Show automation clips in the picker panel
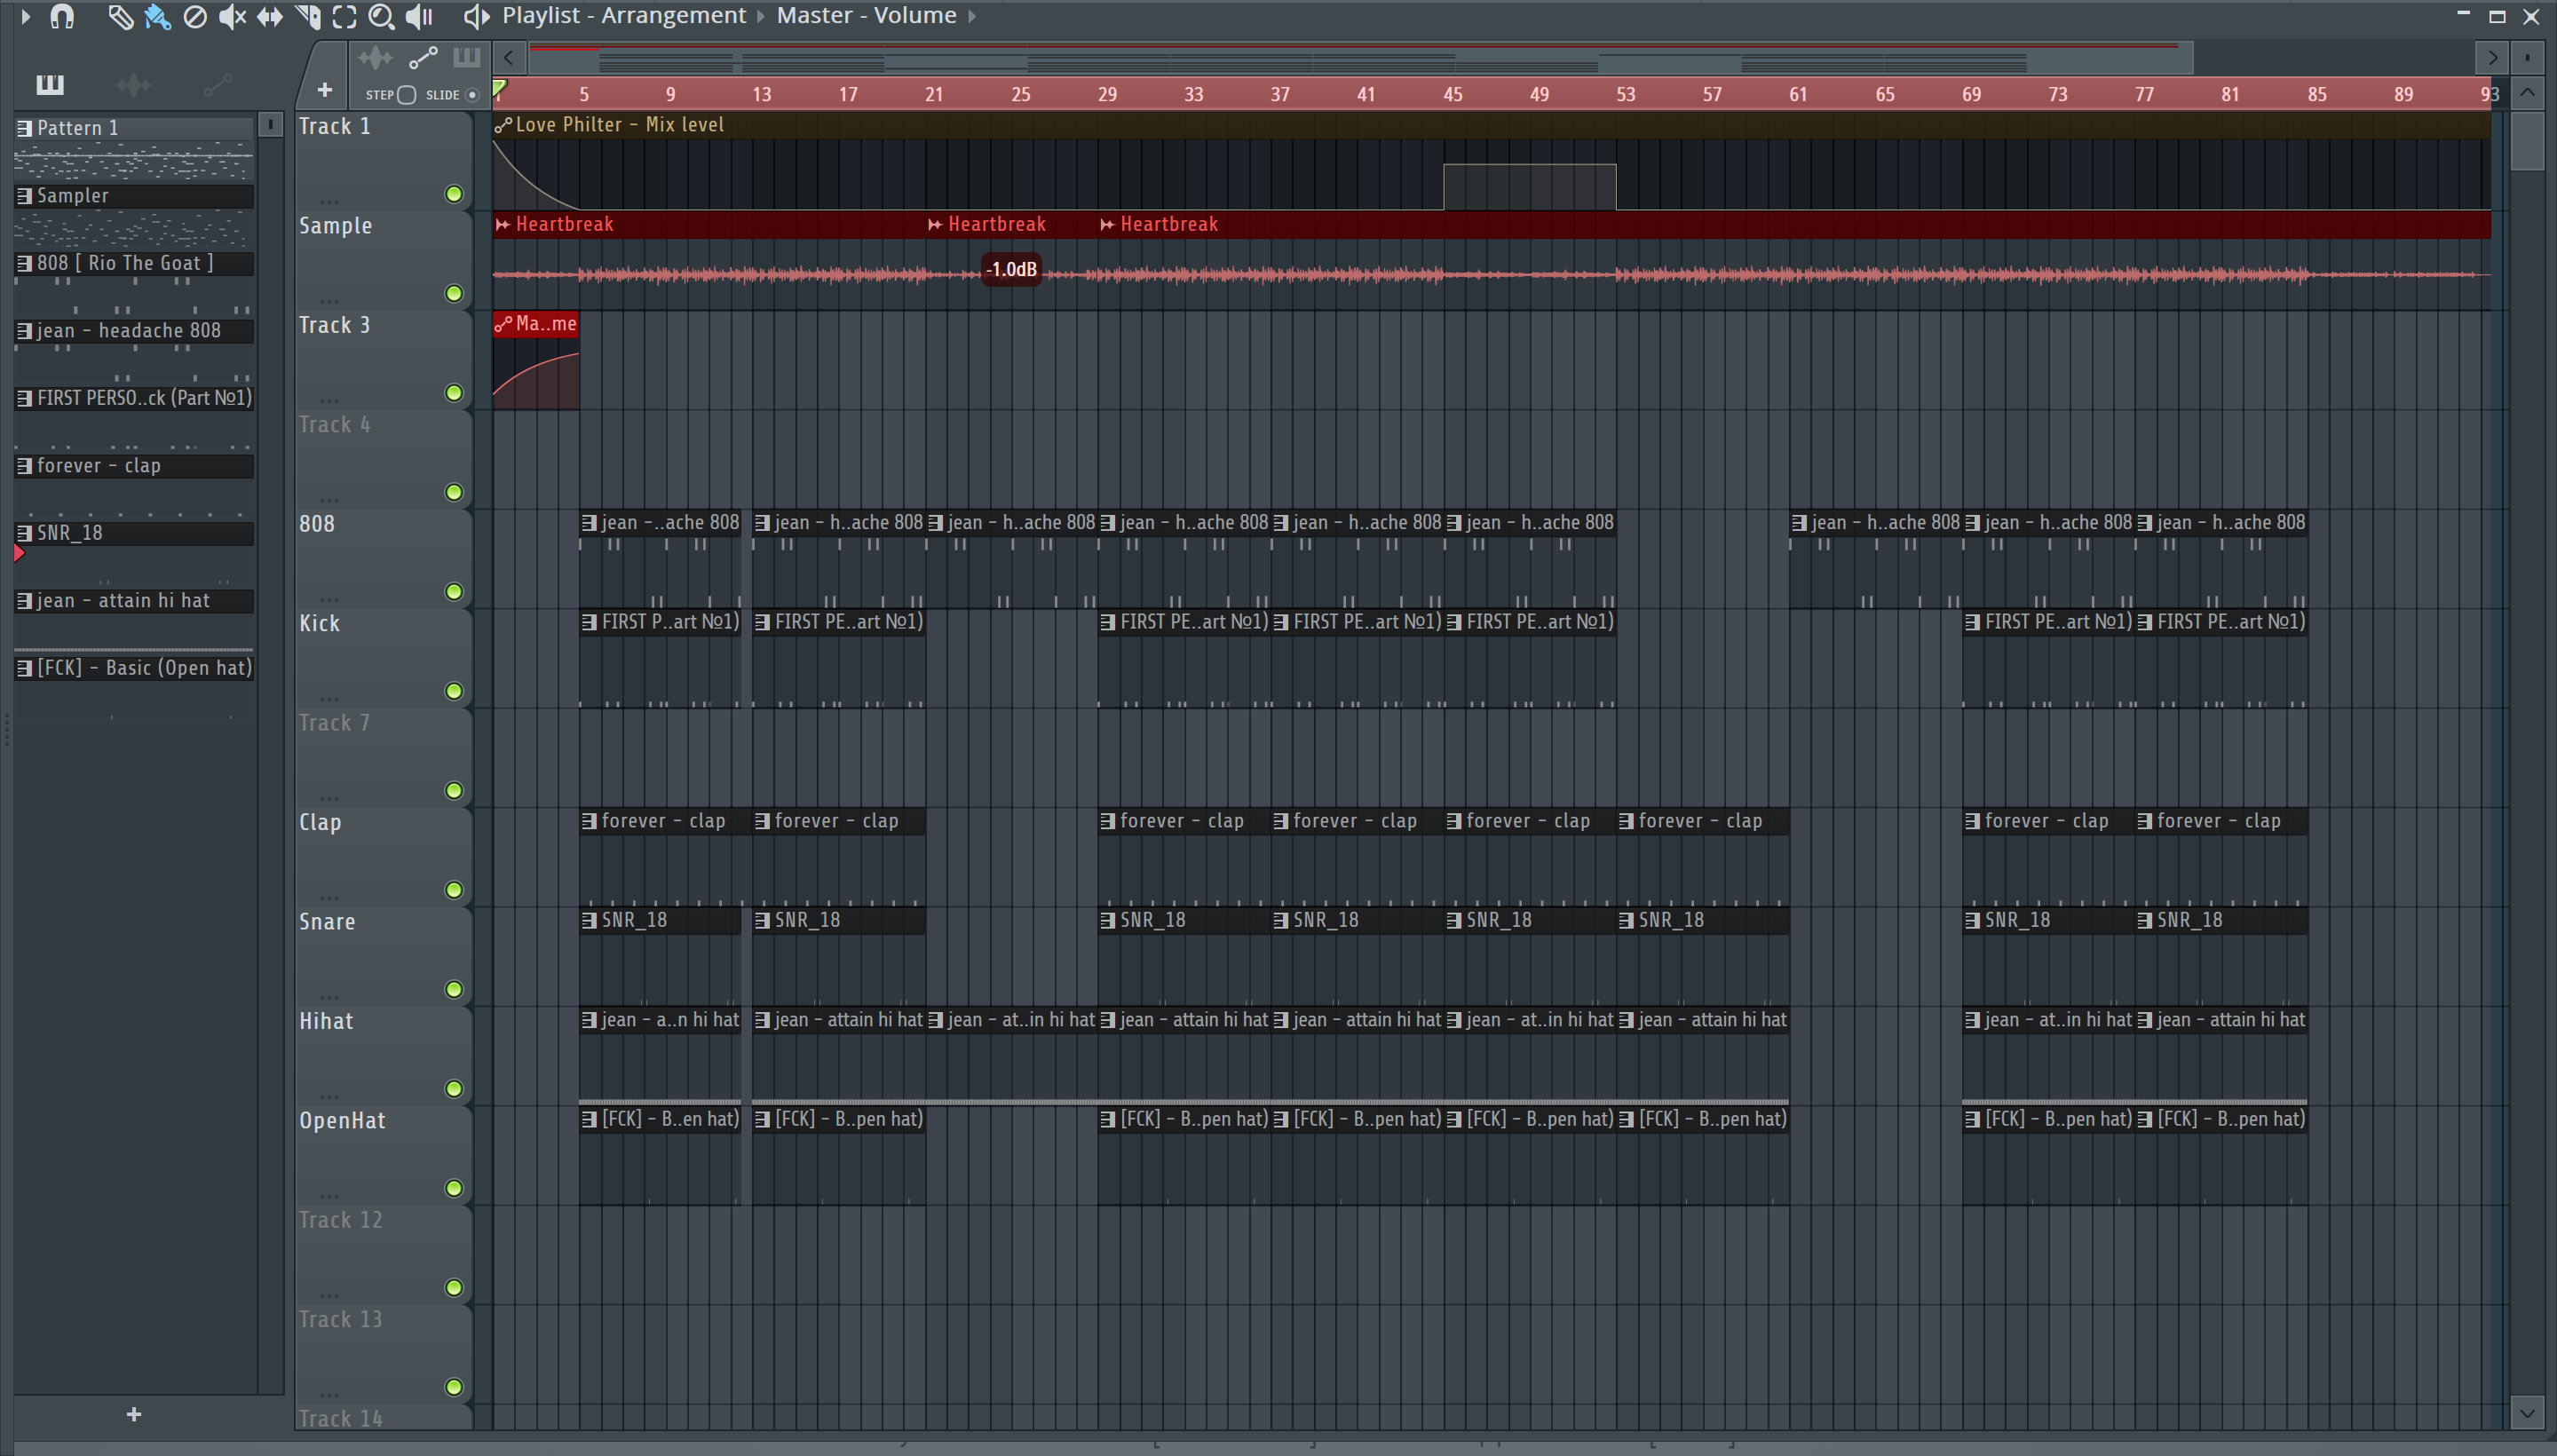The height and width of the screenshot is (1456, 2557). pos(217,84)
